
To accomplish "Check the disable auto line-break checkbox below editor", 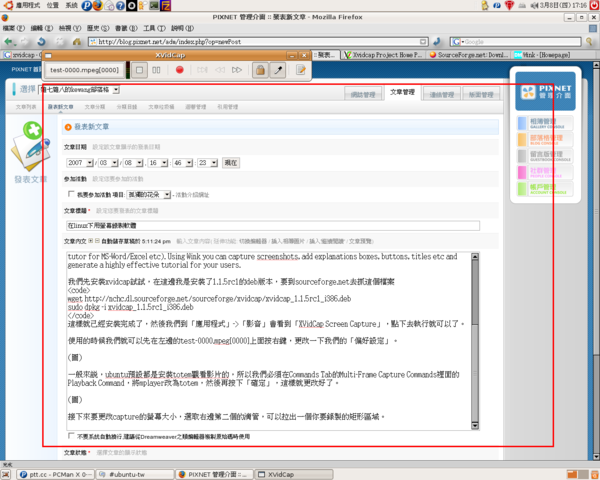I will (71, 436).
